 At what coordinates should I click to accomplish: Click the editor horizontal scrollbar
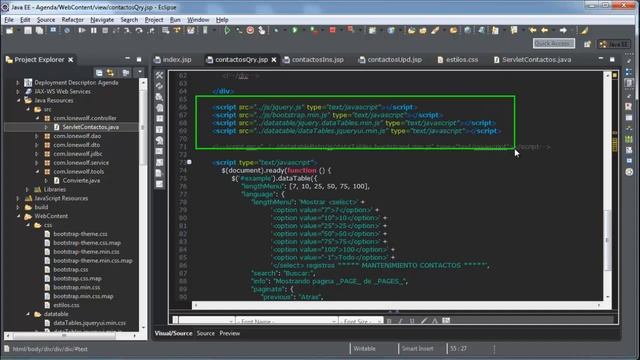(398, 305)
